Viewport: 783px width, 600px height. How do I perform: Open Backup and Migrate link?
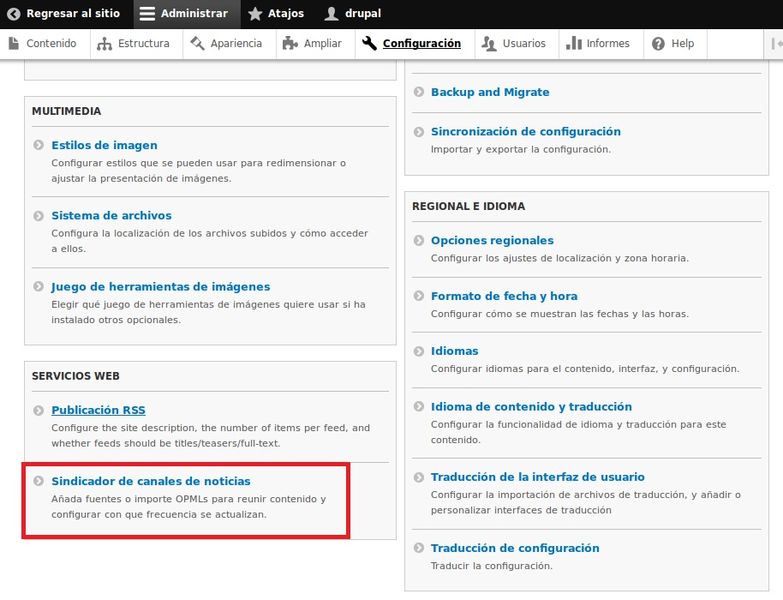point(490,92)
